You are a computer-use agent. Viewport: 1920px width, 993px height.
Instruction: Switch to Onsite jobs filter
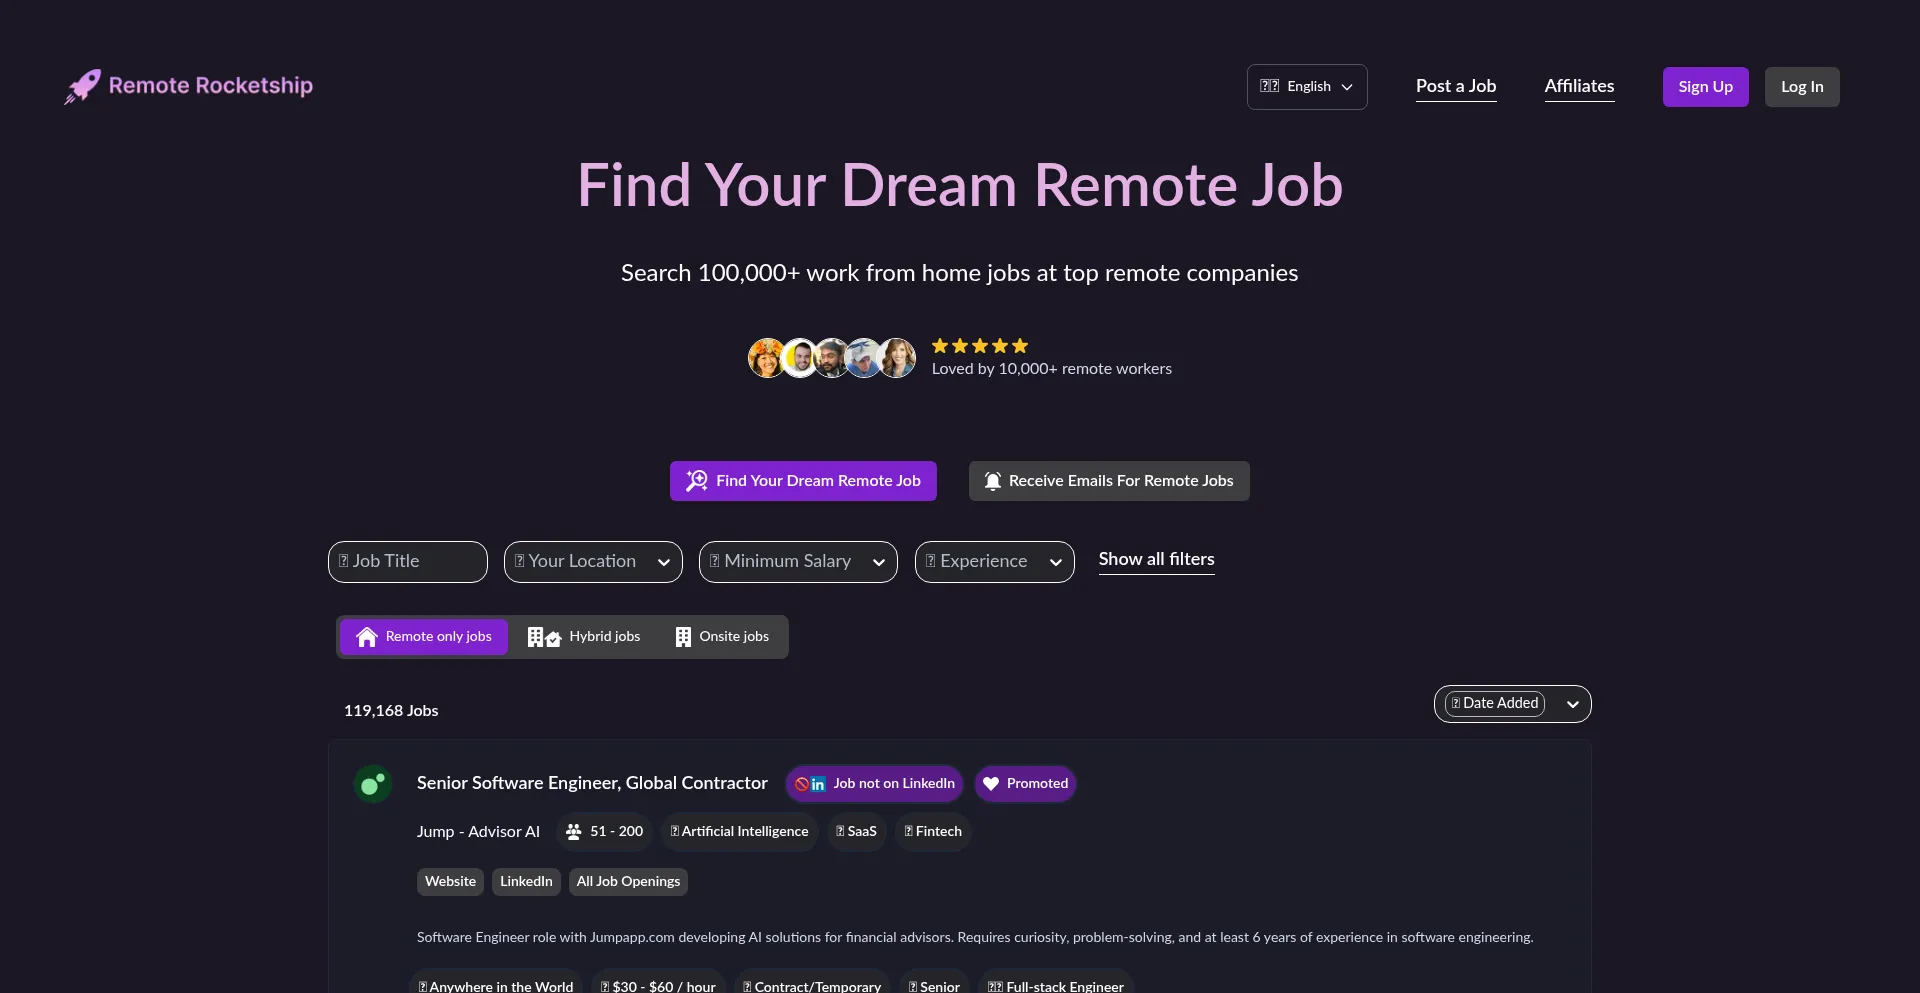click(x=721, y=637)
